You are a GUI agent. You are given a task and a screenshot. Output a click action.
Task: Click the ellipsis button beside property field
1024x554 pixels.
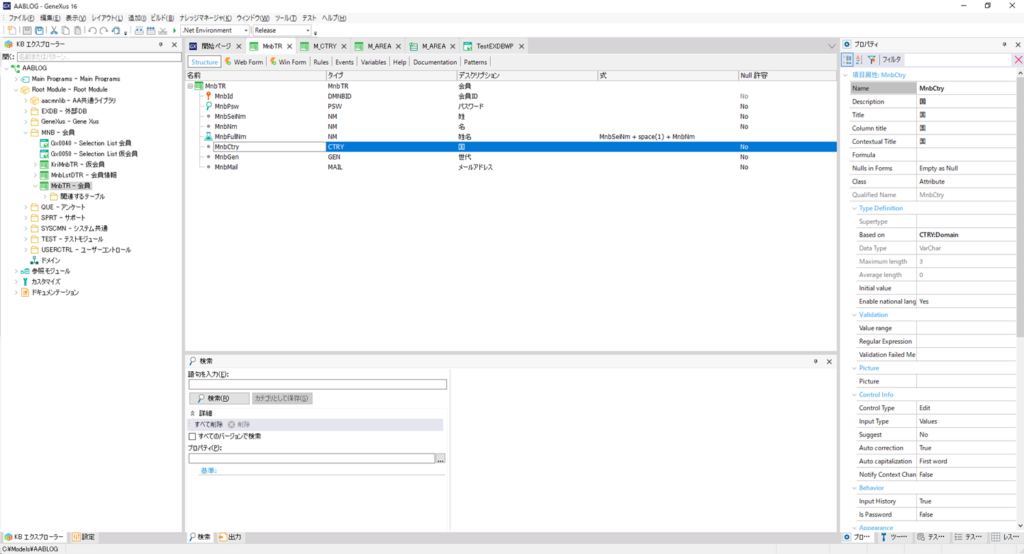point(440,459)
